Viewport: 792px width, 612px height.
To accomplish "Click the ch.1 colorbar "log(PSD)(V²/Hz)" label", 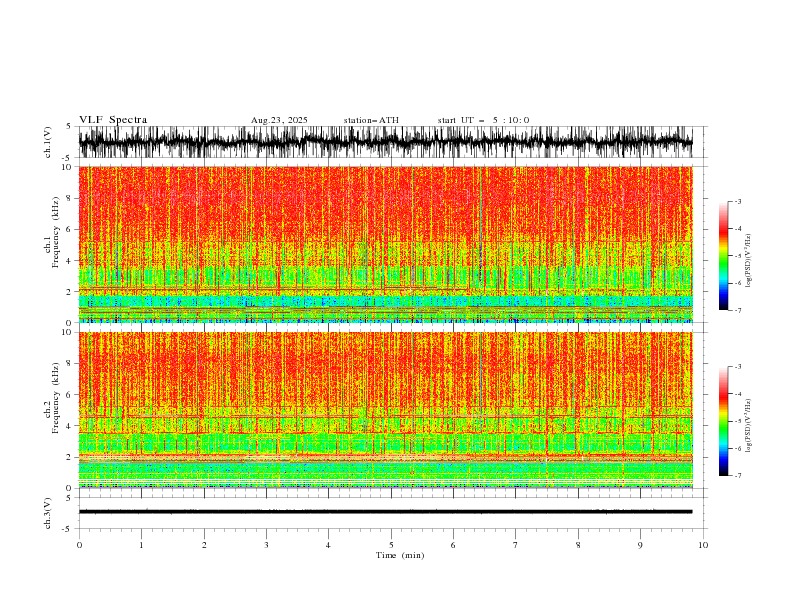I will [748, 261].
